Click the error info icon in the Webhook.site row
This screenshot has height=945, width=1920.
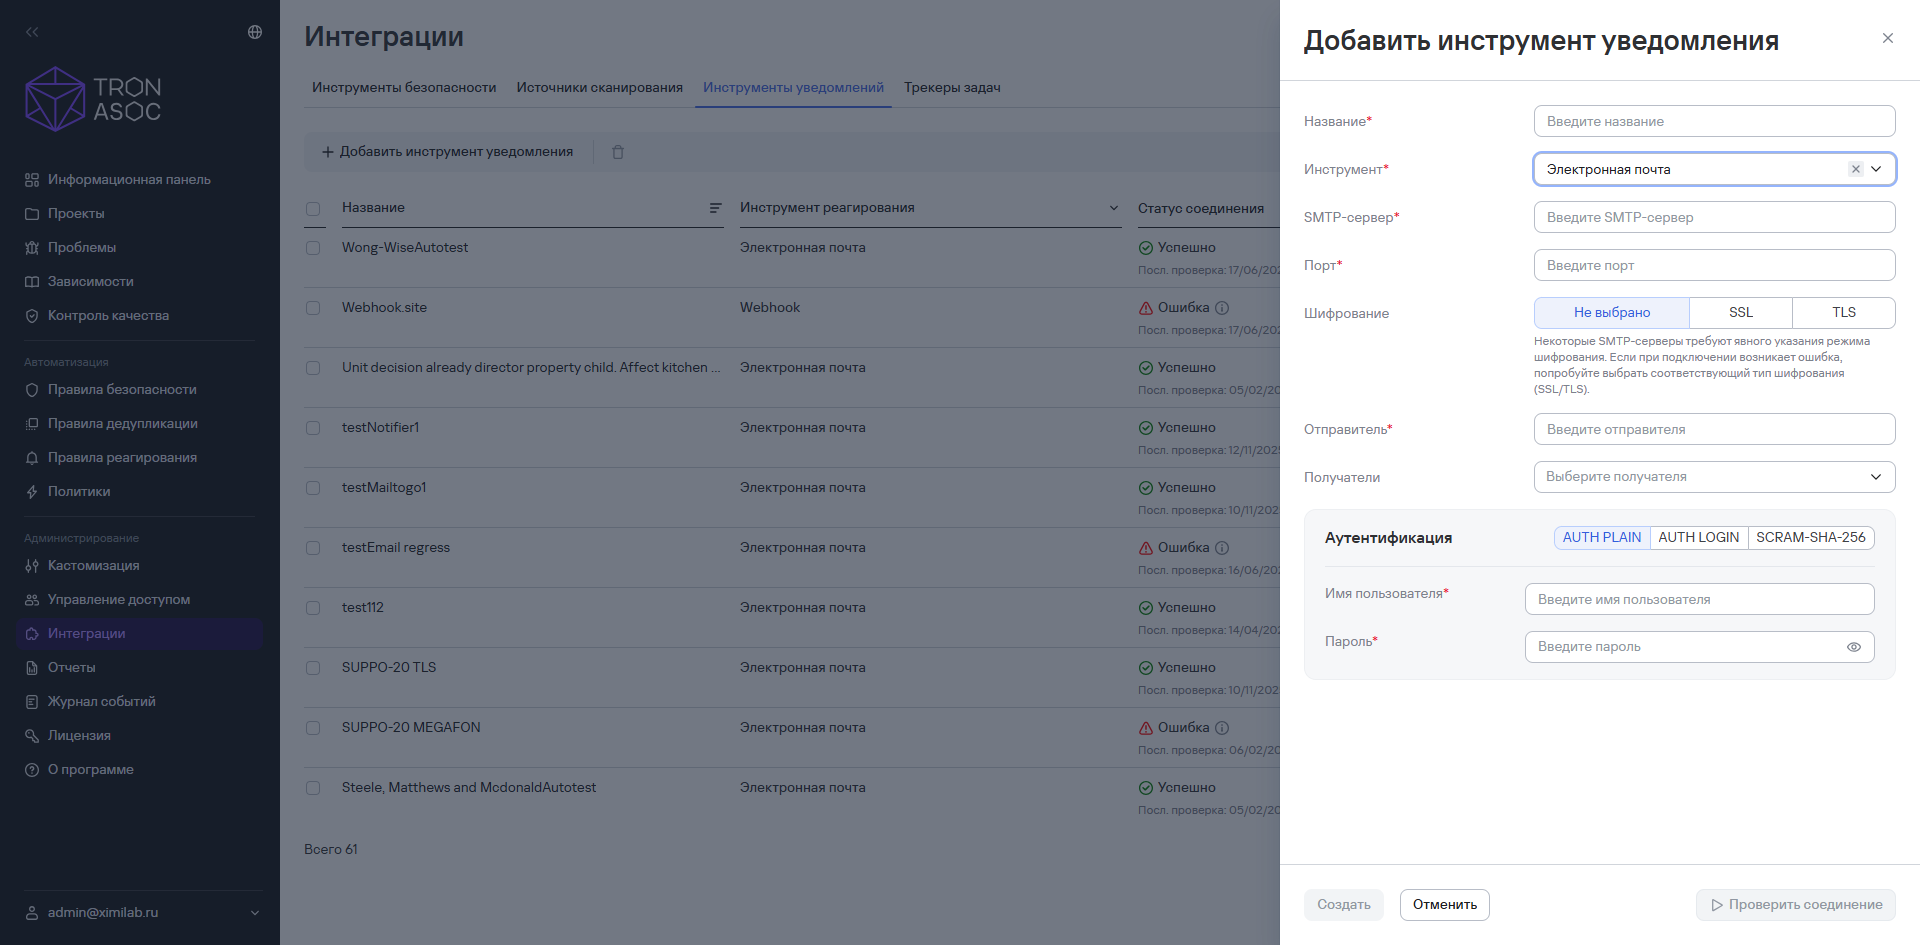point(1222,308)
